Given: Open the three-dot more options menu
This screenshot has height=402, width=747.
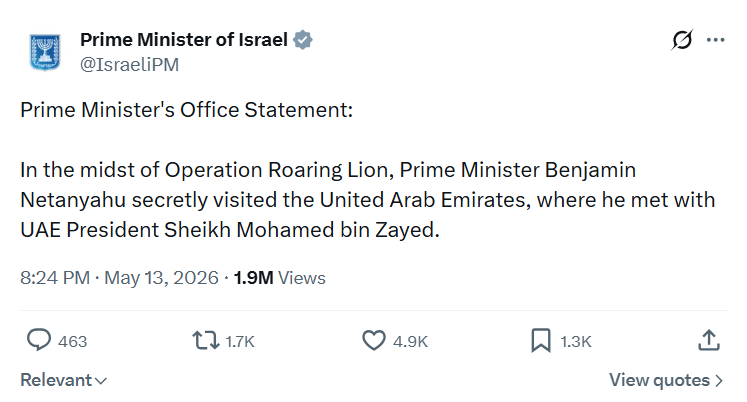Looking at the screenshot, I should point(716,40).
